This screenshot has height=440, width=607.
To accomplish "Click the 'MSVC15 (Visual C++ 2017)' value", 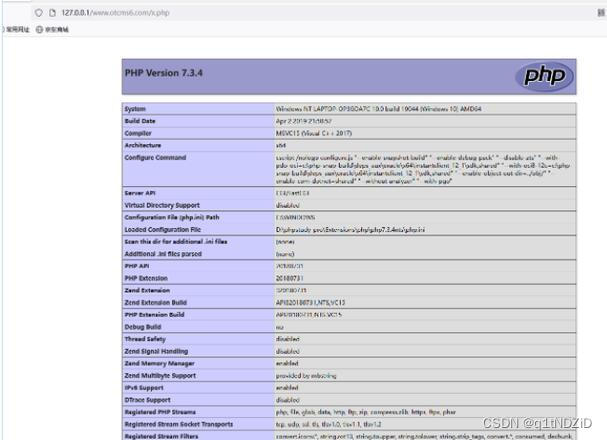I will 314,133.
